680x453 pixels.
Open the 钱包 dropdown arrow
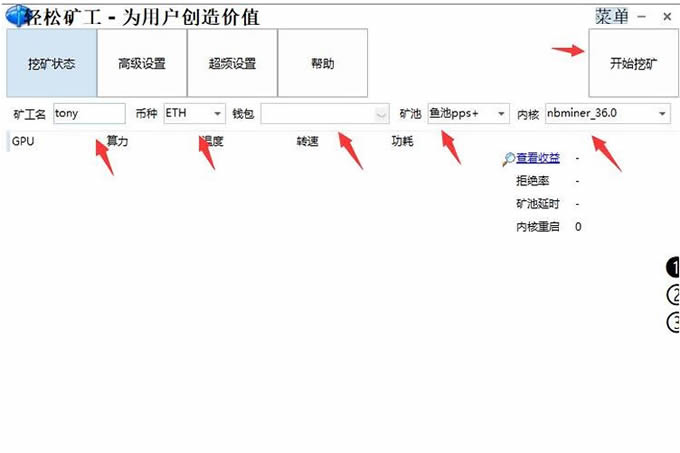[x=381, y=114]
